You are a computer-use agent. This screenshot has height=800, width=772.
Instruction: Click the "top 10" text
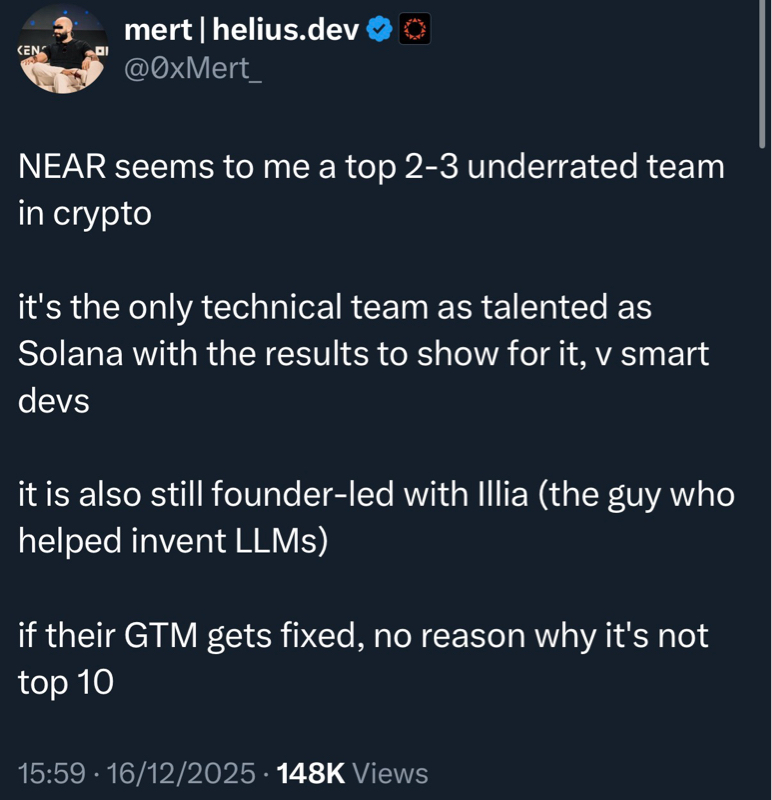66,683
